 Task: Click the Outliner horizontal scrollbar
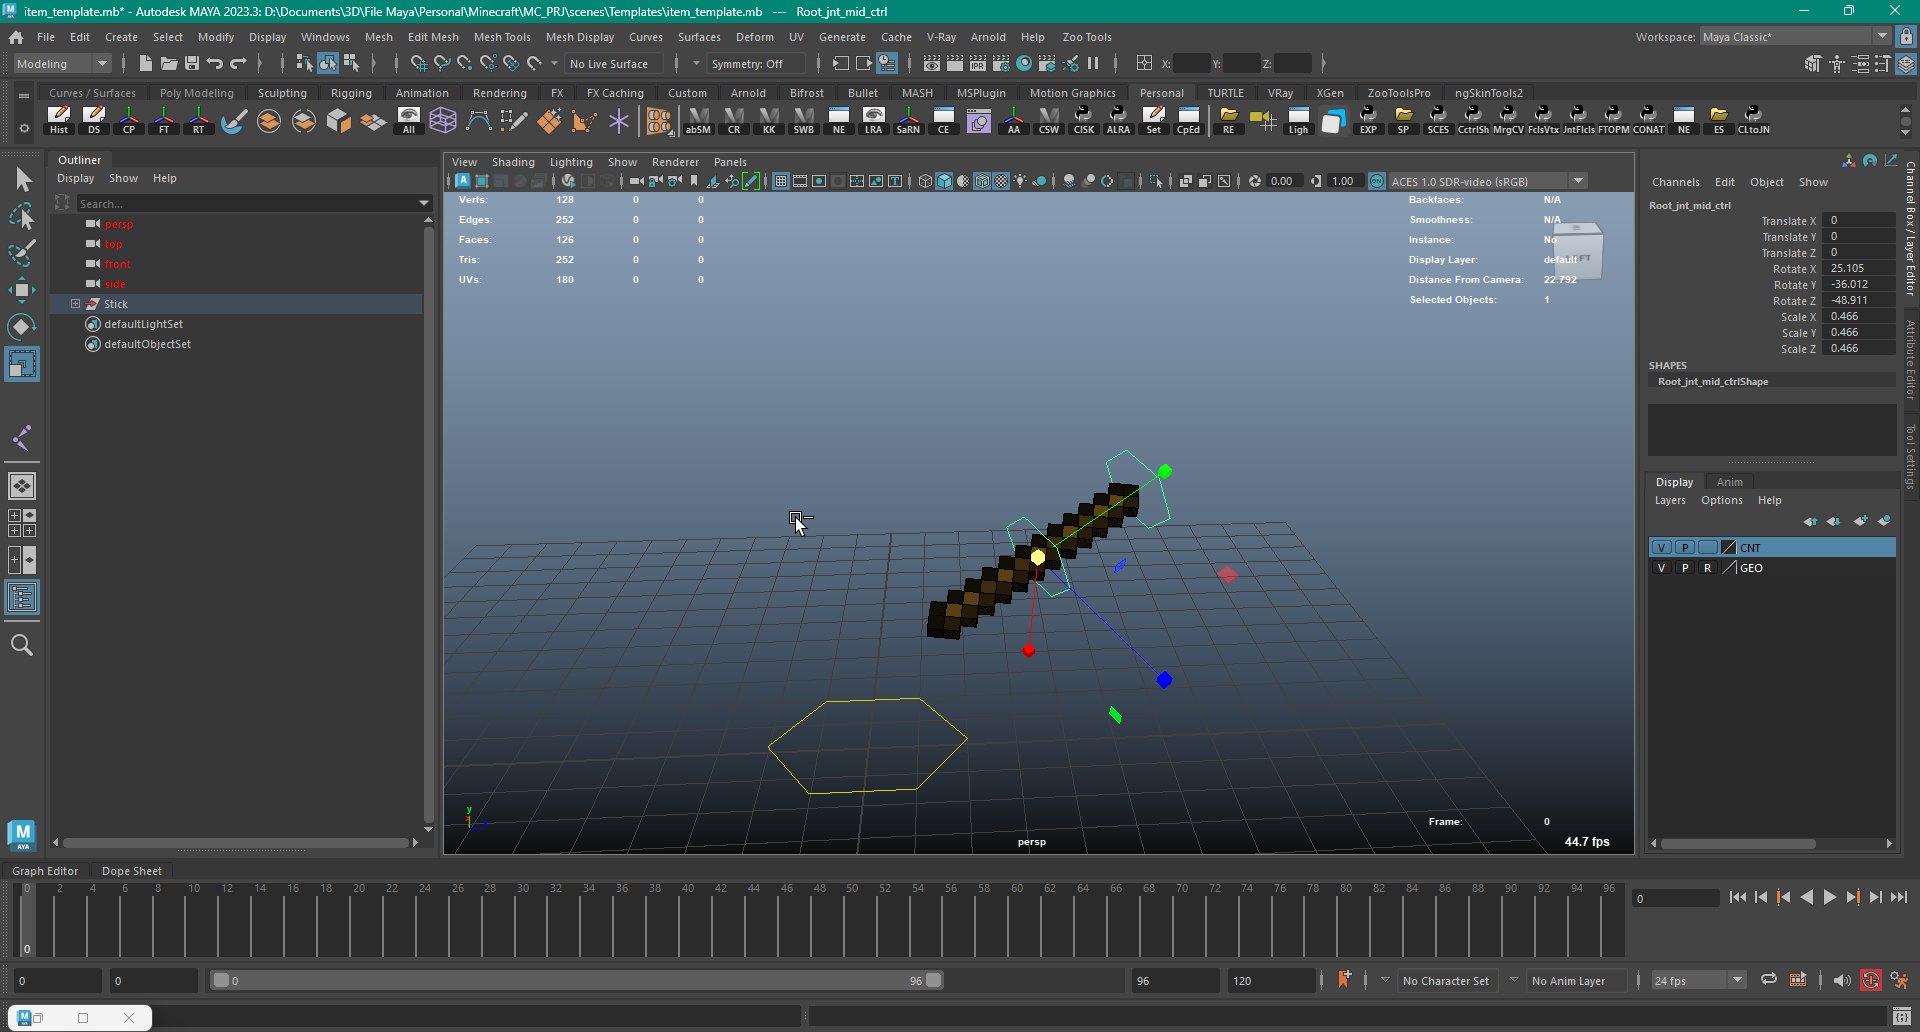coord(236,843)
